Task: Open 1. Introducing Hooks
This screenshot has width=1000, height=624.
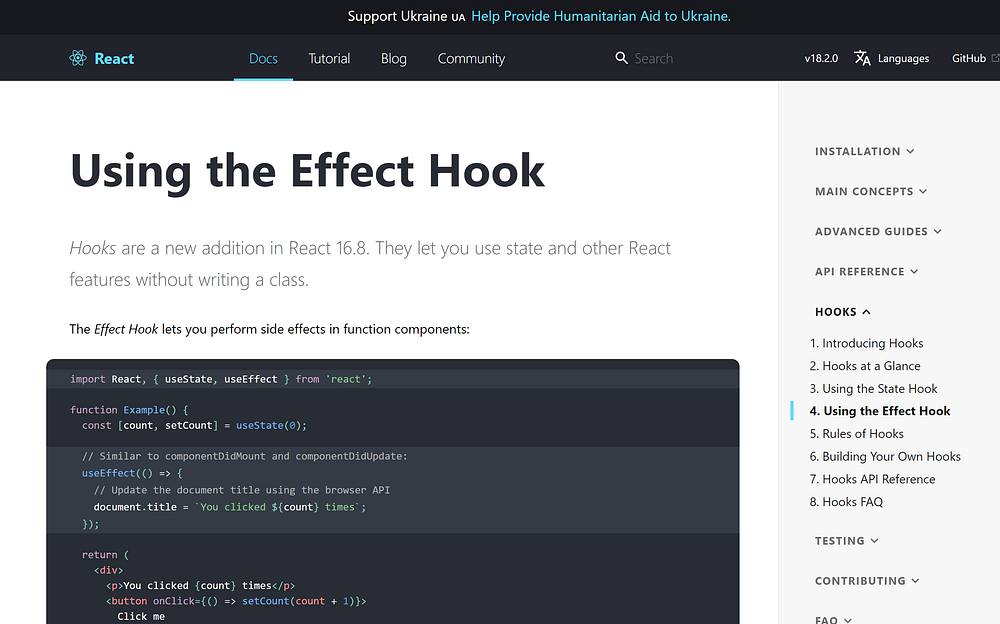Action: click(x=867, y=343)
